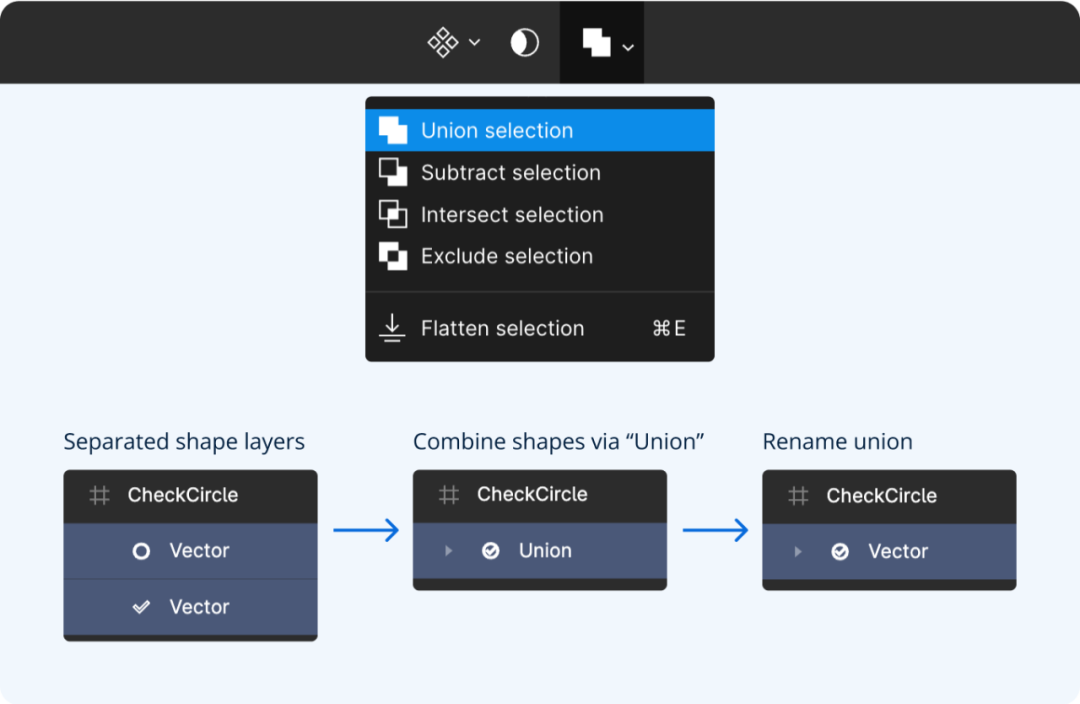Toggle the mask half-circle icon
This screenshot has width=1080, height=704.
524,43
